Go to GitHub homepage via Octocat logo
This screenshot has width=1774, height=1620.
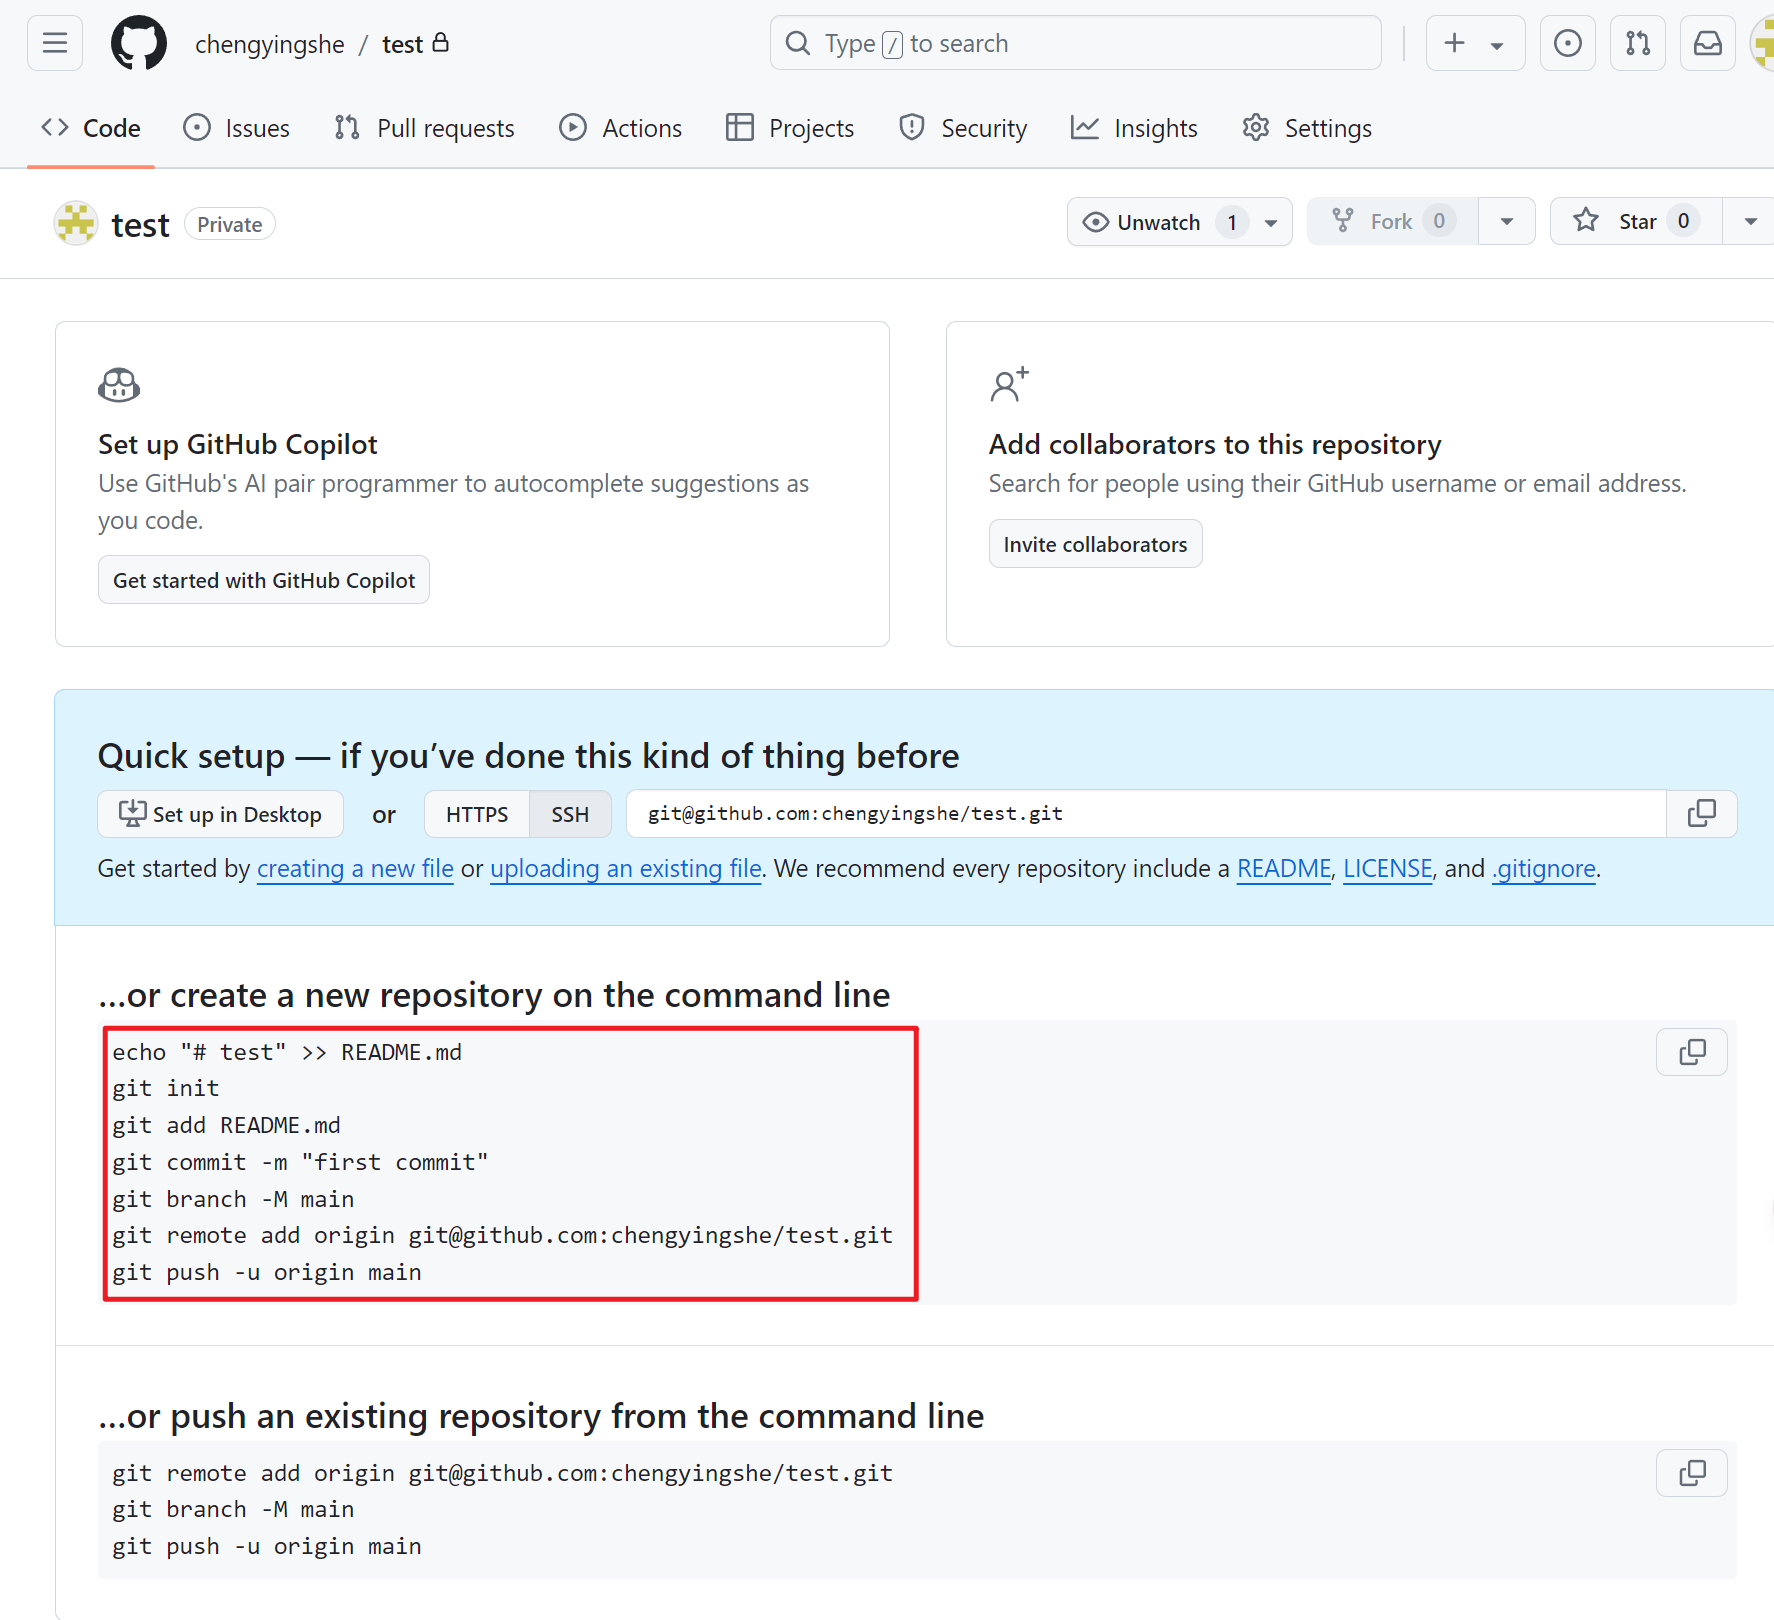point(138,43)
